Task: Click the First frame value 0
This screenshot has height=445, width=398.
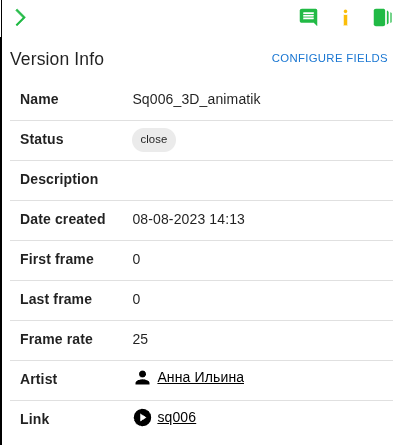Action: click(x=136, y=259)
